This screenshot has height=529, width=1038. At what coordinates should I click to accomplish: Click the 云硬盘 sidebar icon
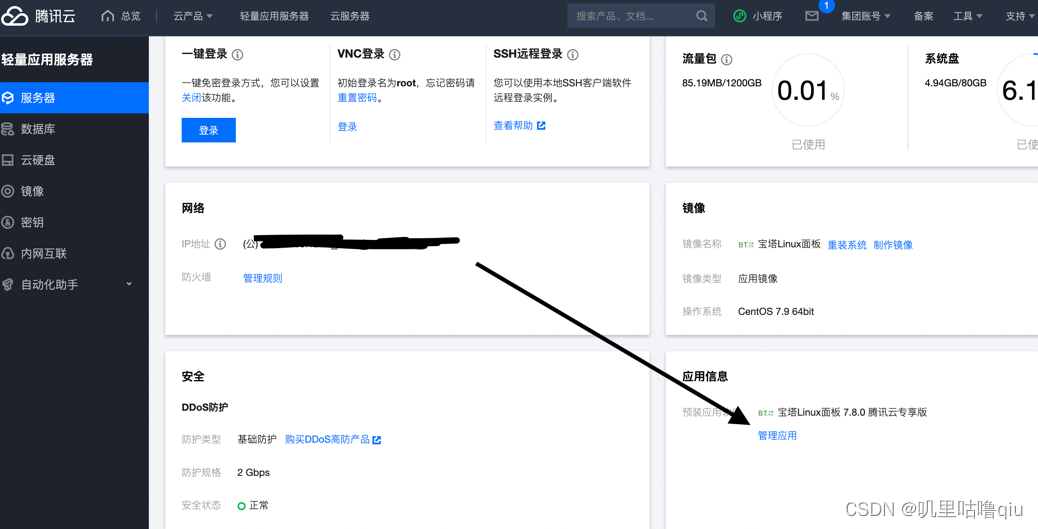8,160
